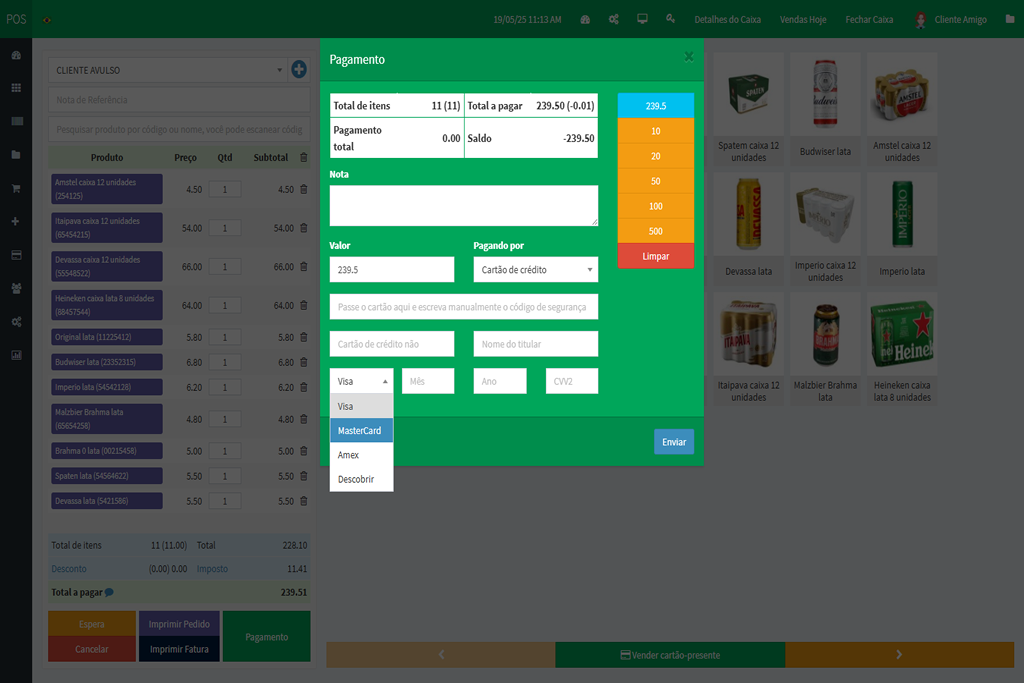1024x683 pixels.
Task: Close the Pagamento dialog with the X
Action: (688, 57)
